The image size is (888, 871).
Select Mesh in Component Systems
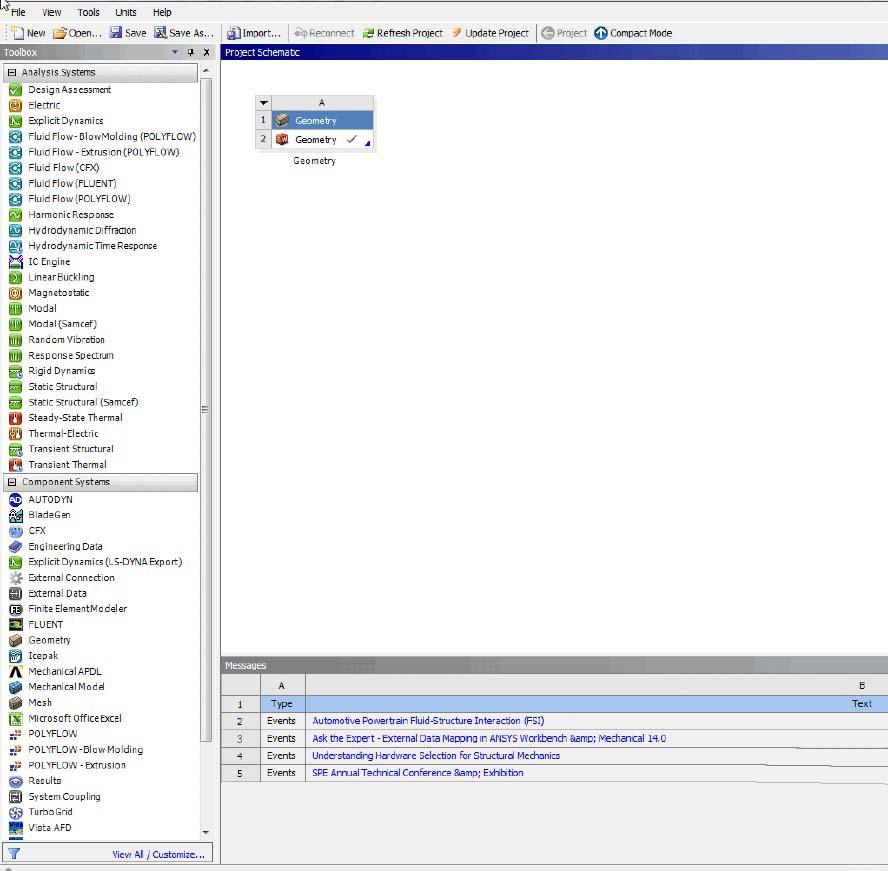pyautogui.click(x=40, y=702)
